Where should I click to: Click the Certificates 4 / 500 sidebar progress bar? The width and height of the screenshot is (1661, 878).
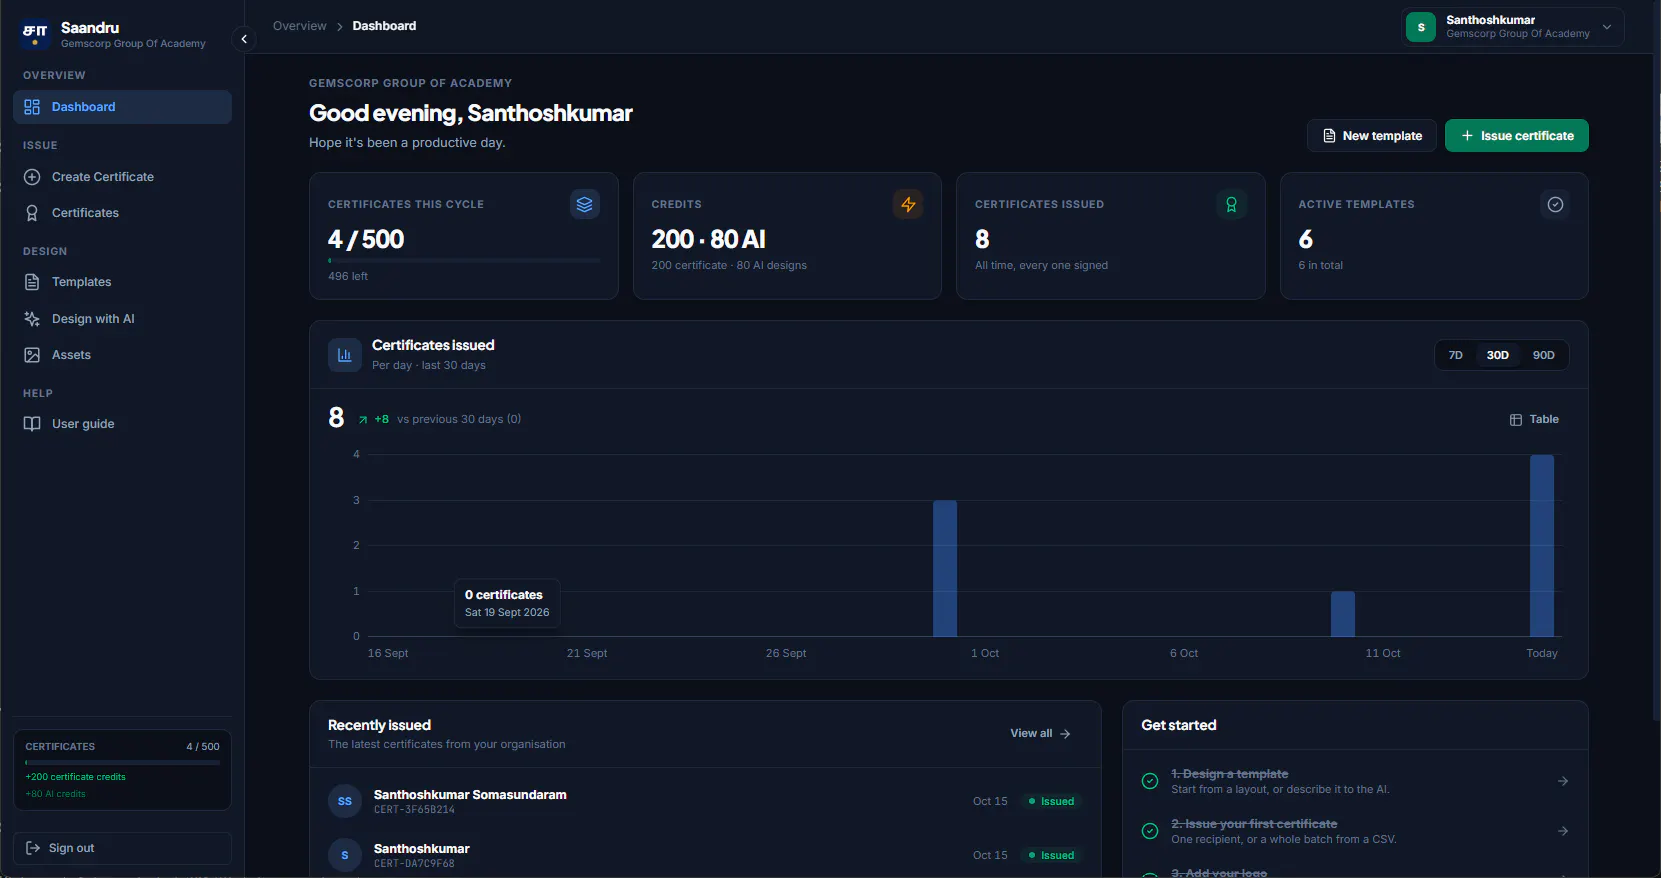122,763
